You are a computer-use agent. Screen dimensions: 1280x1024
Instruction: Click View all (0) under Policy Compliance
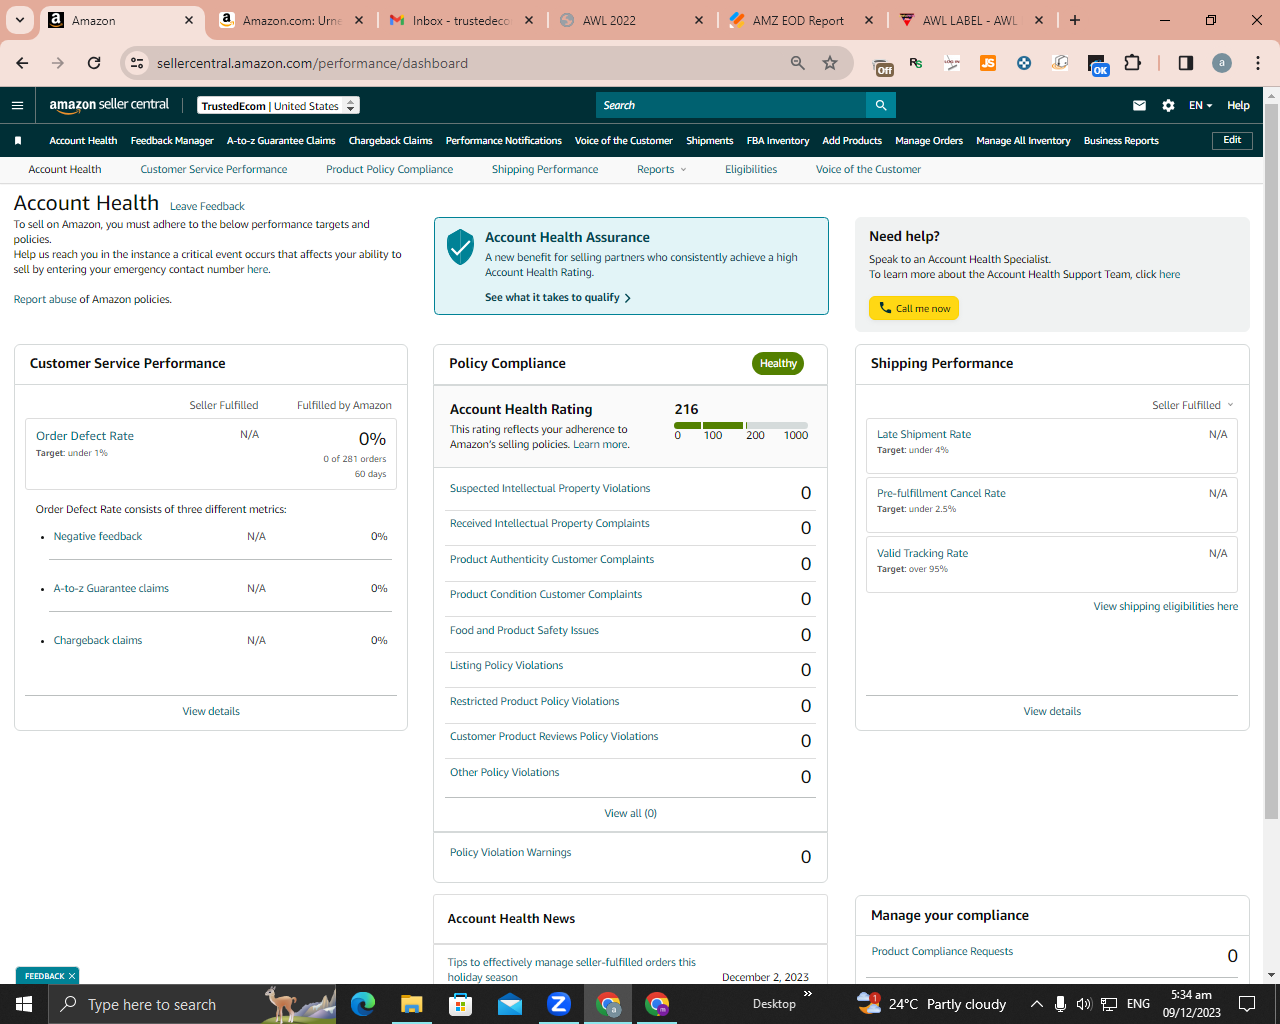pyautogui.click(x=630, y=814)
